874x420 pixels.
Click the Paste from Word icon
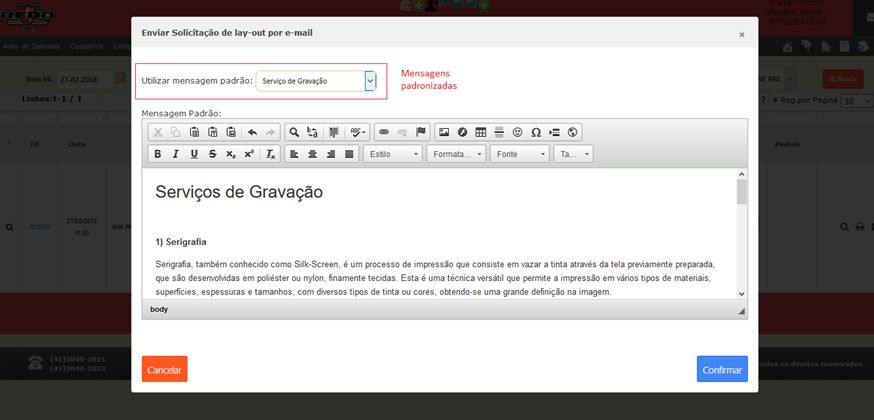[231, 132]
